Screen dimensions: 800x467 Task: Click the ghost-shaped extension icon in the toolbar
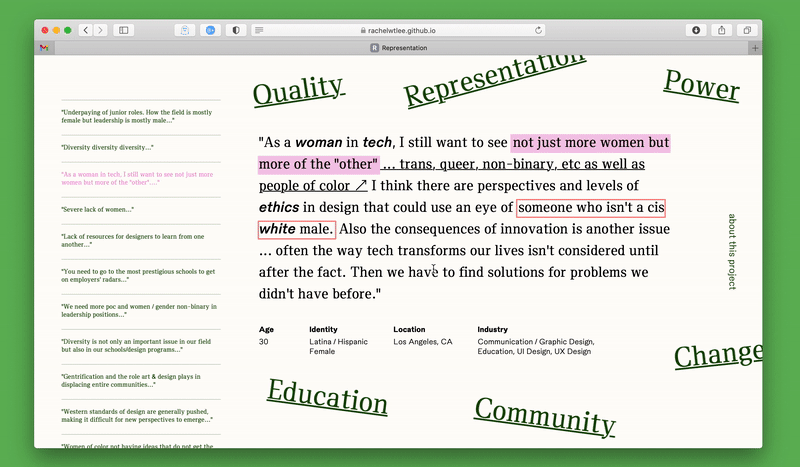coord(185,30)
